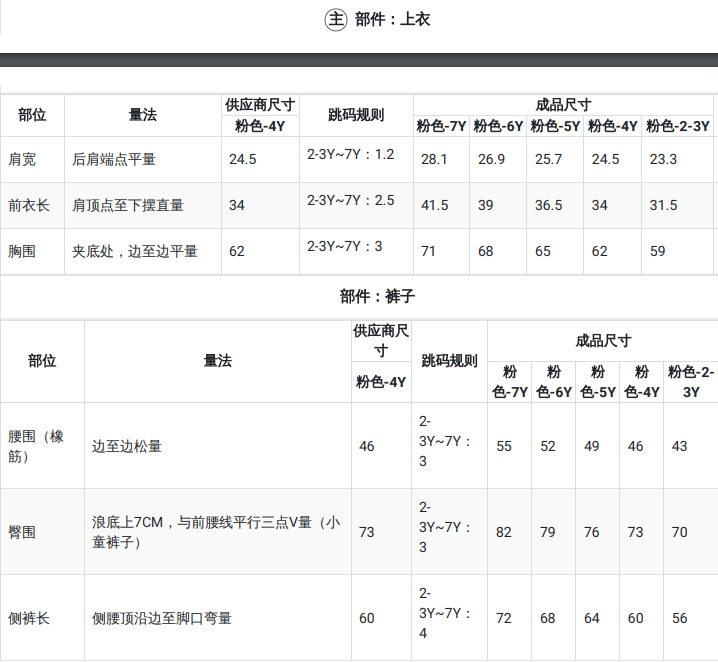Click the 胸围 value 59
Screen dimensions: 718x662
(x=658, y=251)
